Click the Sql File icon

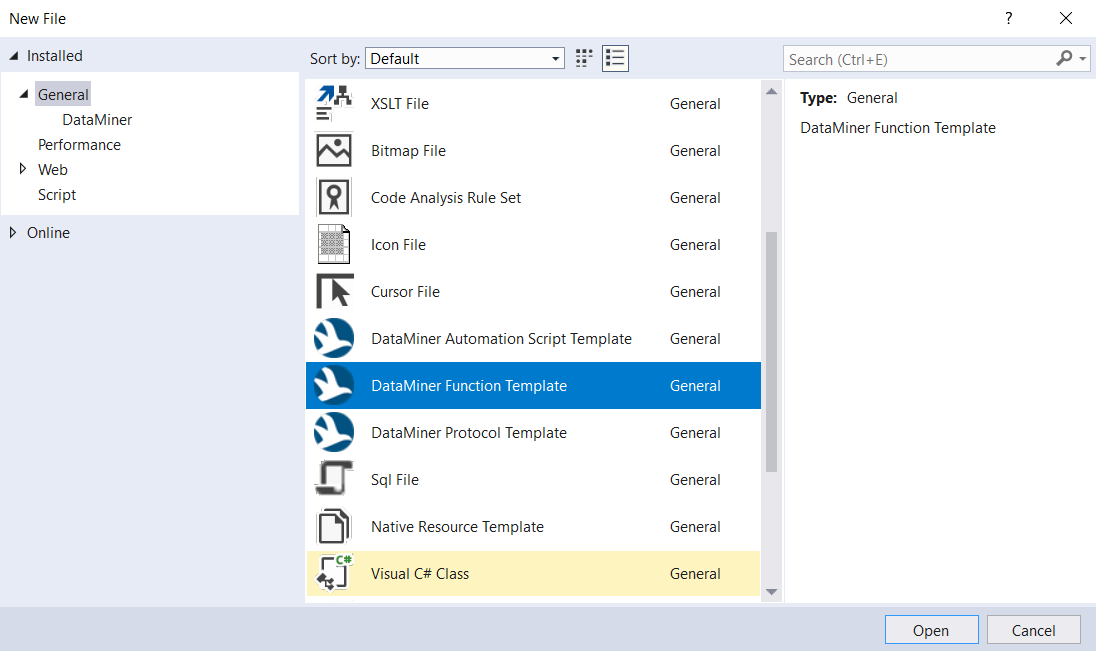(333, 479)
